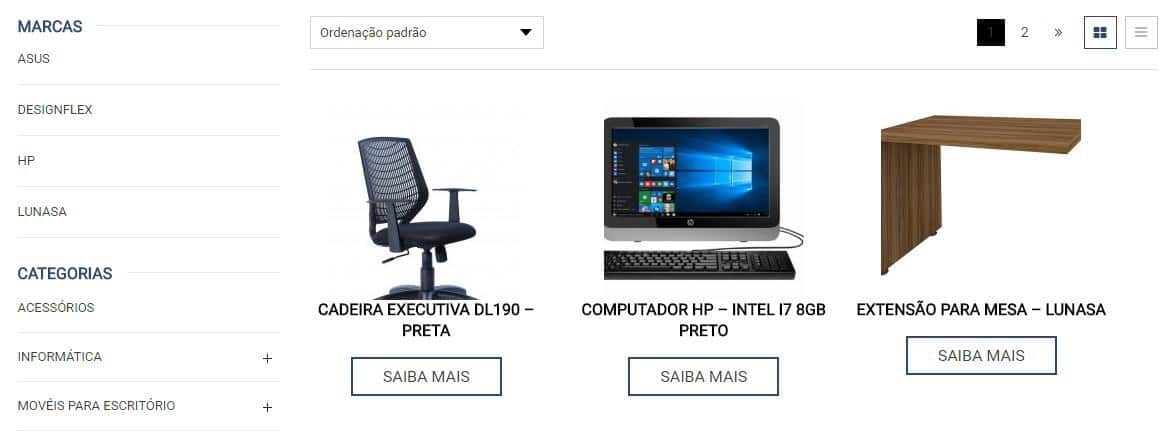
Task: Click Saiba Mais under Cadeira Executiva
Action: click(426, 377)
